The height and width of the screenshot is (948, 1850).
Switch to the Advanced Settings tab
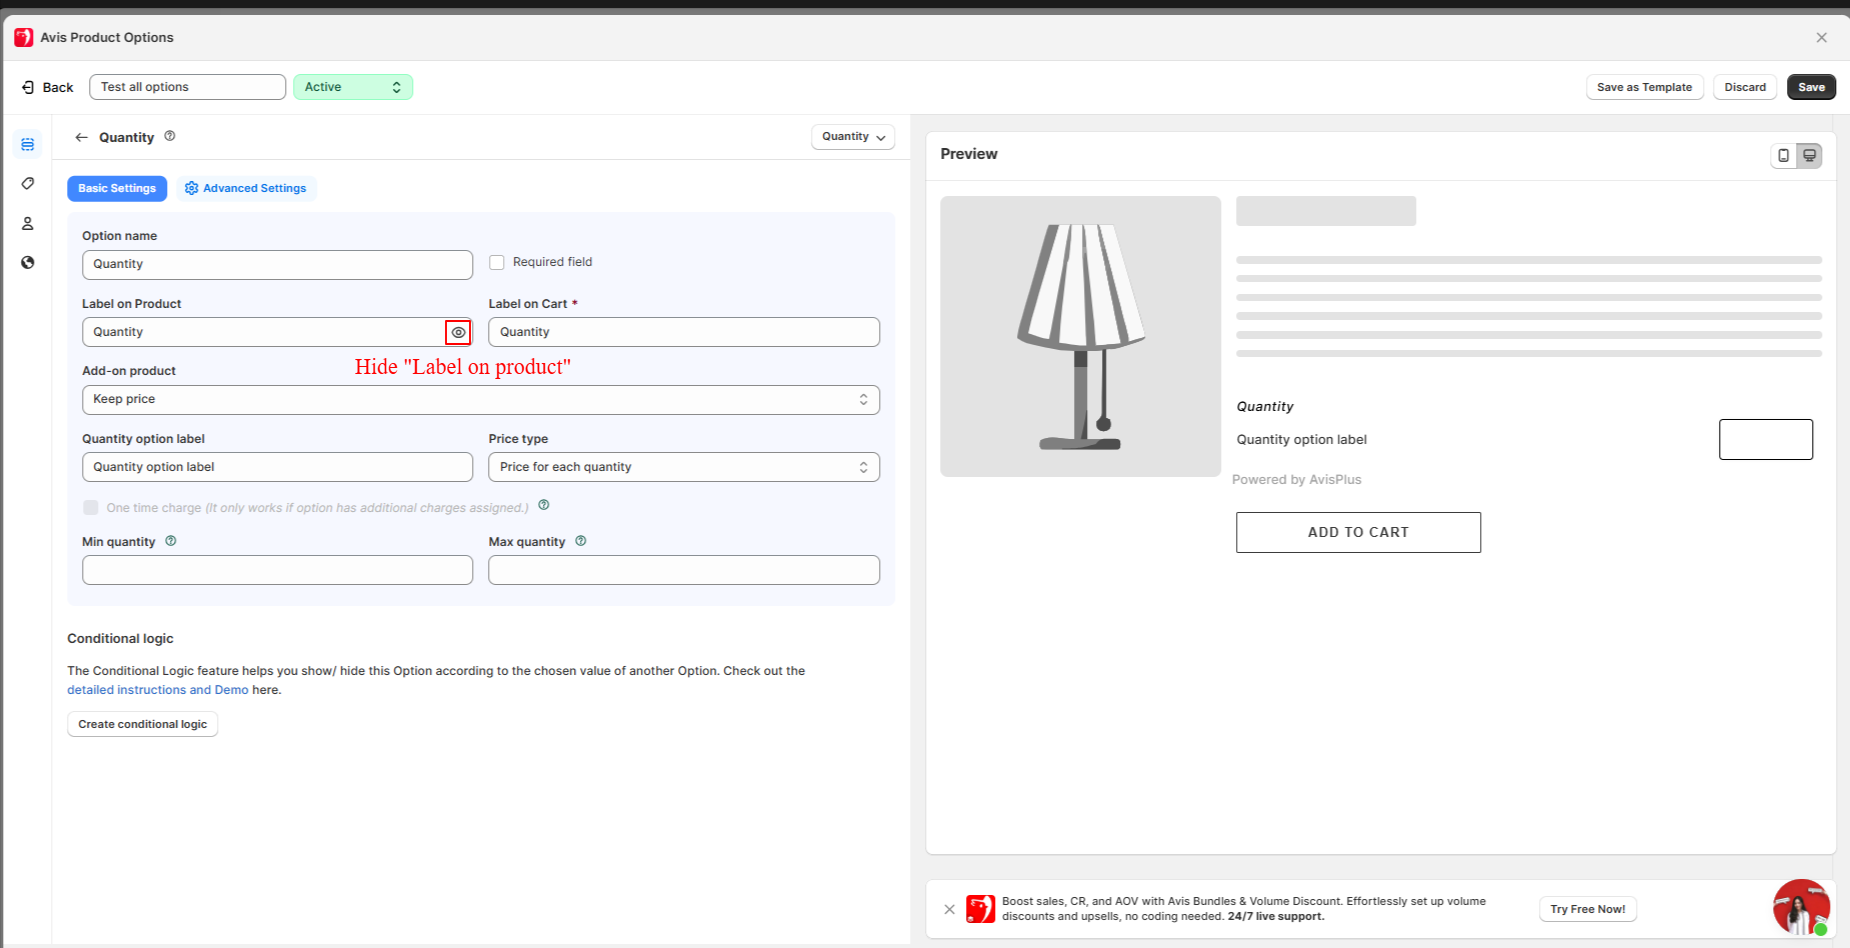(246, 188)
